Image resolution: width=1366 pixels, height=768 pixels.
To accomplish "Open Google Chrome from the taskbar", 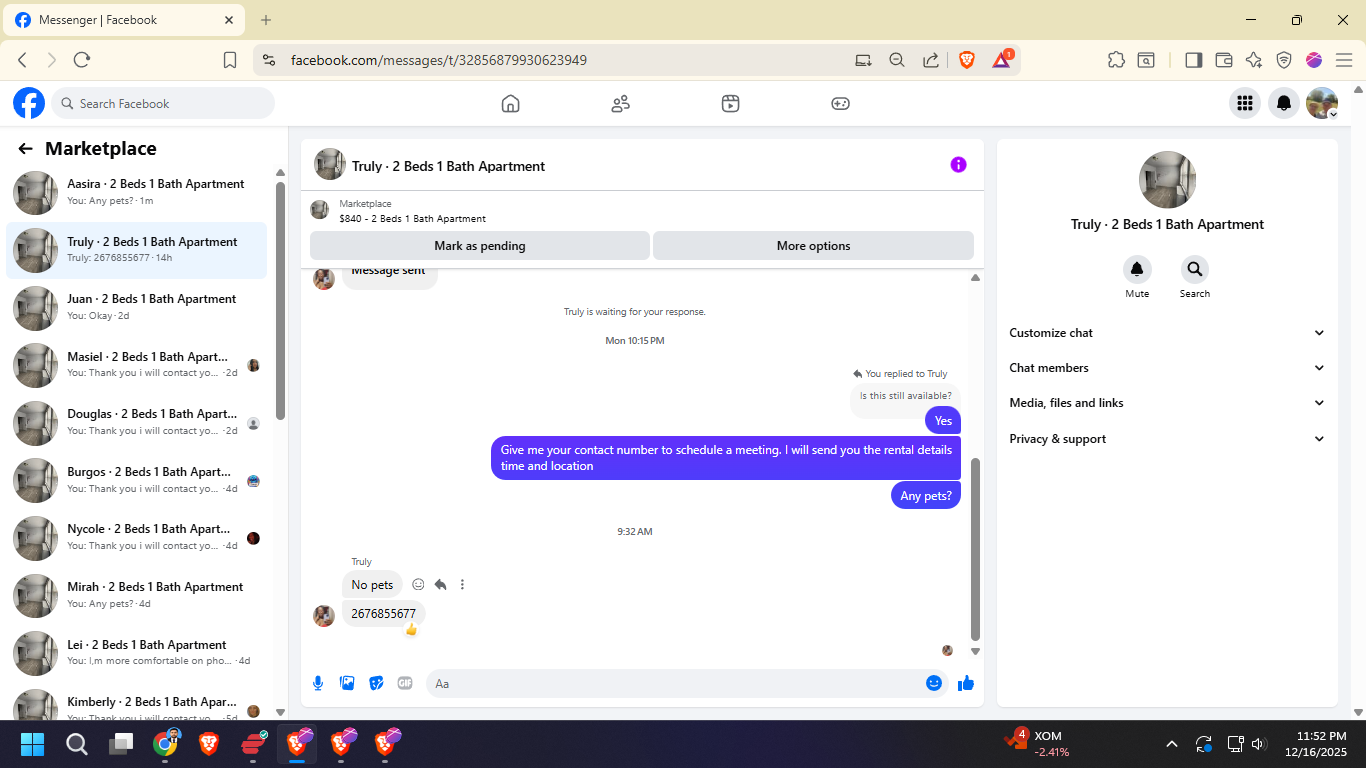I will click(x=166, y=744).
